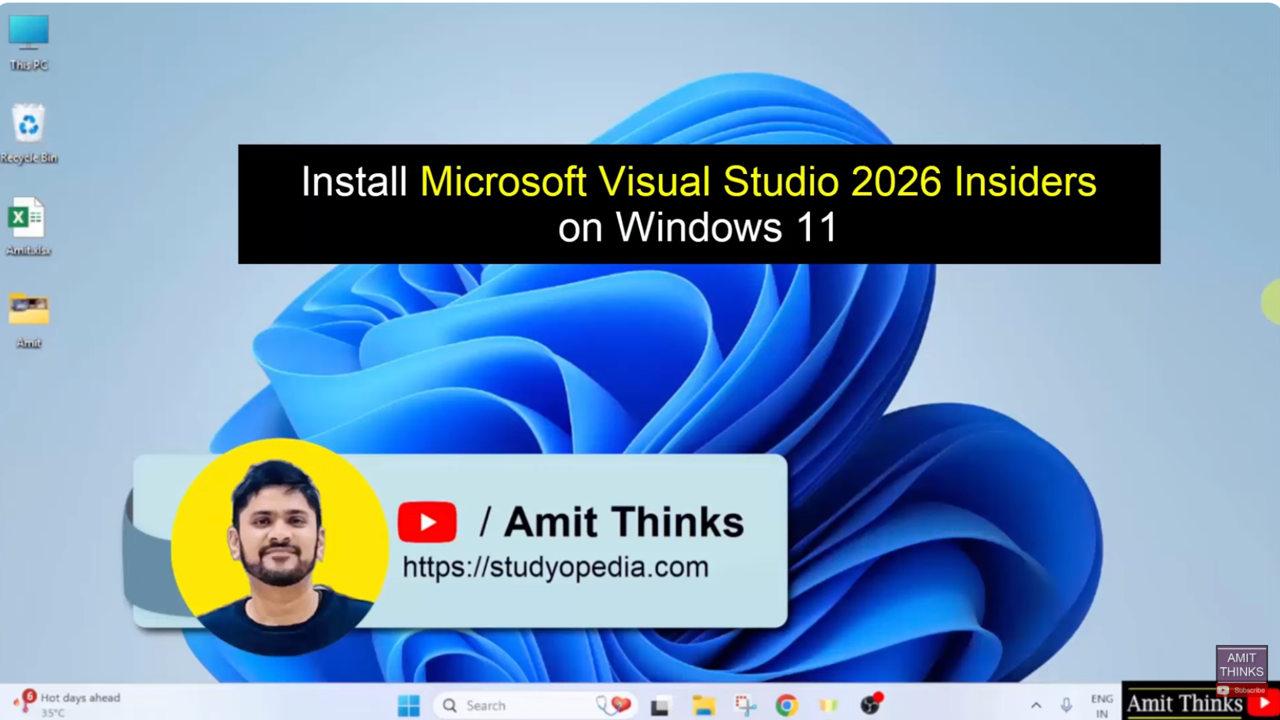The image size is (1280, 720).
Task: Click the yellow taskbar app icon
Action: tap(828, 706)
